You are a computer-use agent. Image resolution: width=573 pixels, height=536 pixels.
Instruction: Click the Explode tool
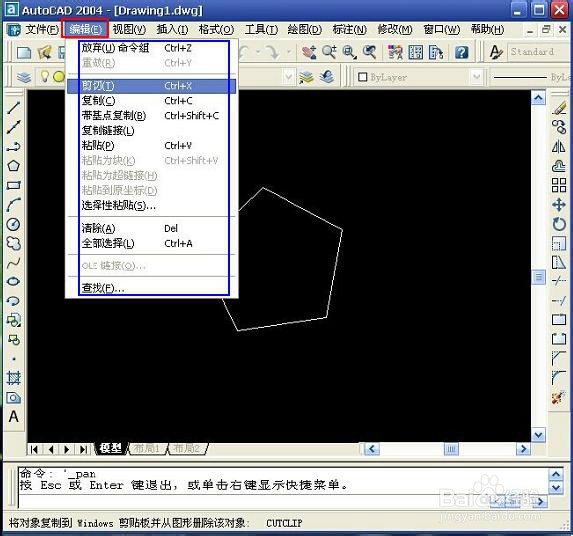557,398
